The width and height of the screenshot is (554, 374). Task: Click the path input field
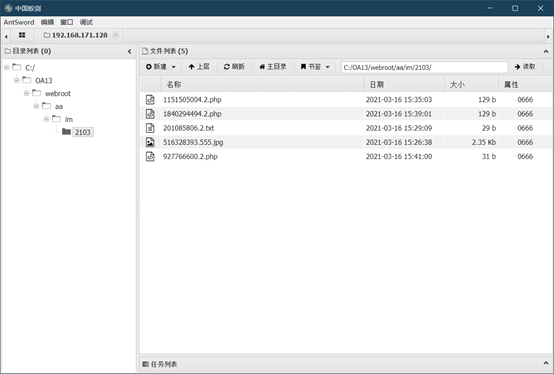424,67
